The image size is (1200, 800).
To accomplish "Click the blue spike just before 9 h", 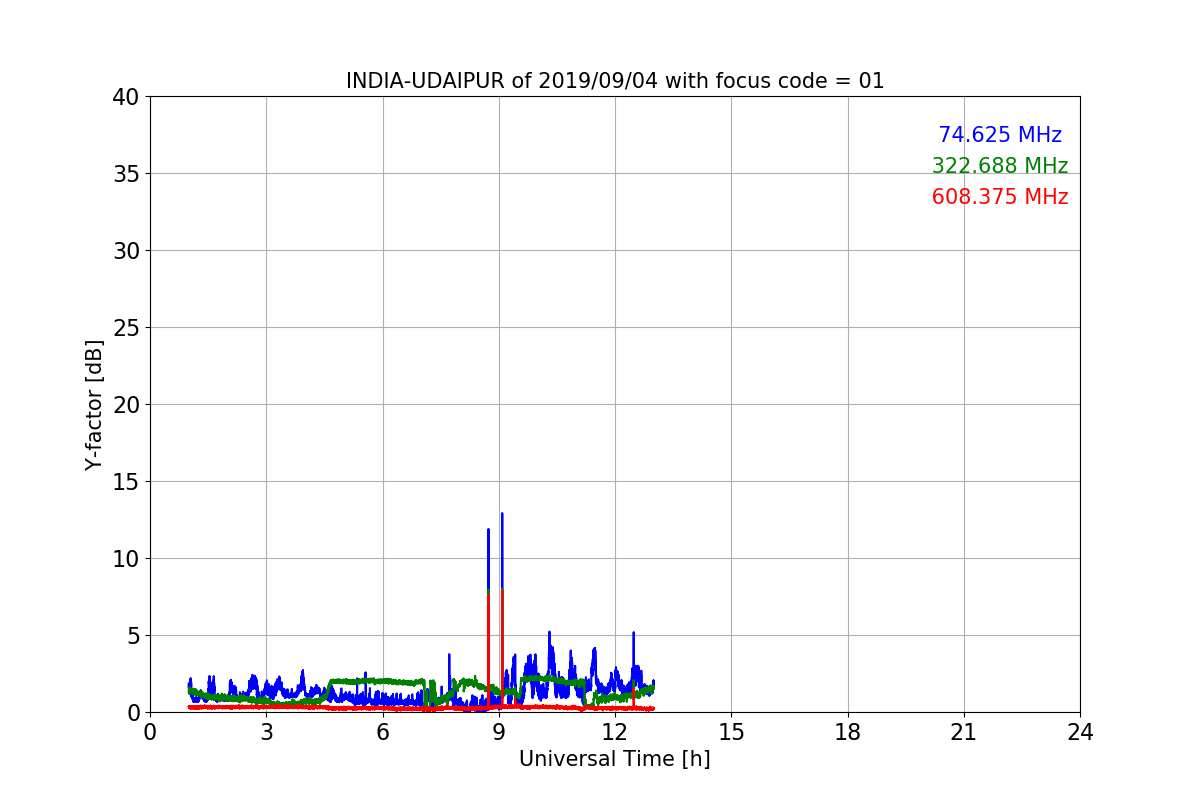I will pyautogui.click(x=488, y=560).
